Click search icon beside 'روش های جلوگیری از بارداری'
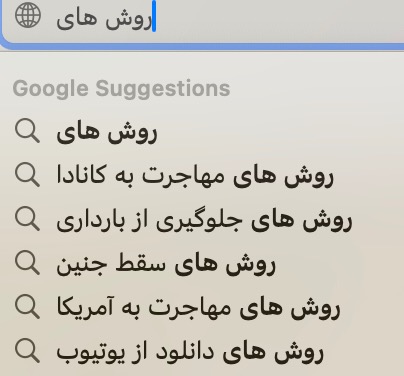404x376 pixels. (27, 219)
